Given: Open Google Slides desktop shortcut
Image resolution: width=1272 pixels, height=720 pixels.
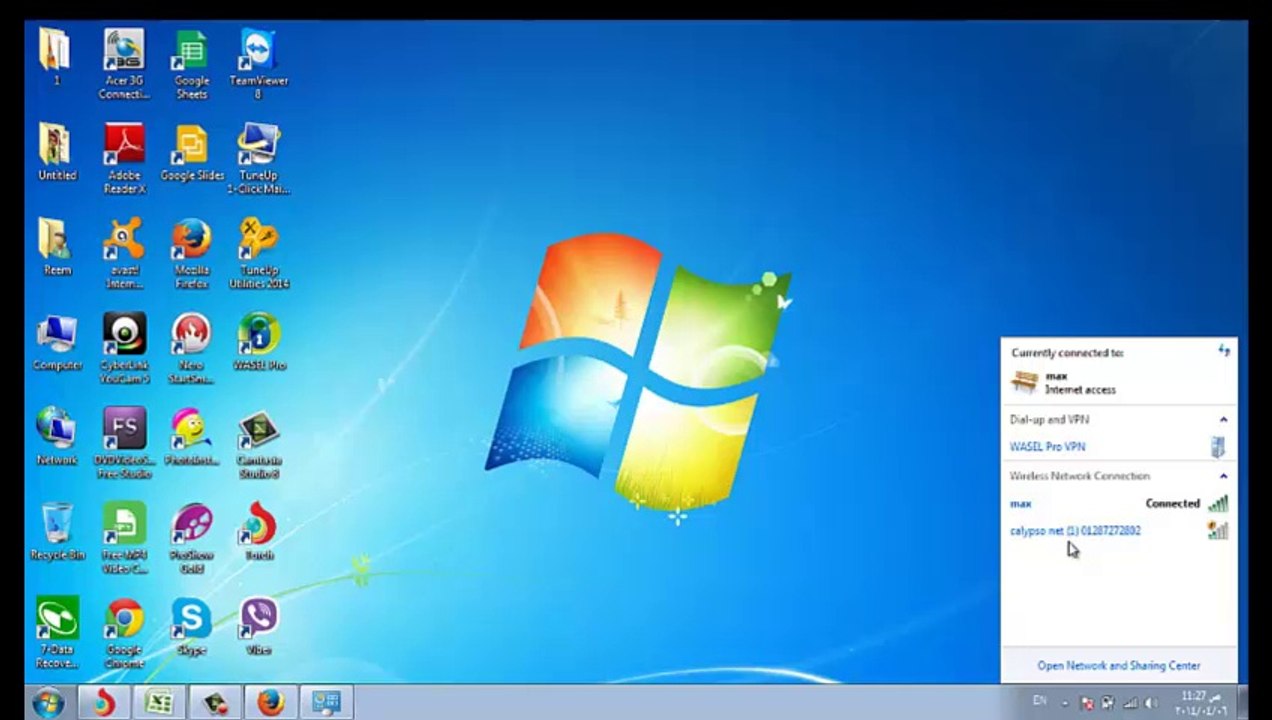Looking at the screenshot, I should pyautogui.click(x=192, y=152).
